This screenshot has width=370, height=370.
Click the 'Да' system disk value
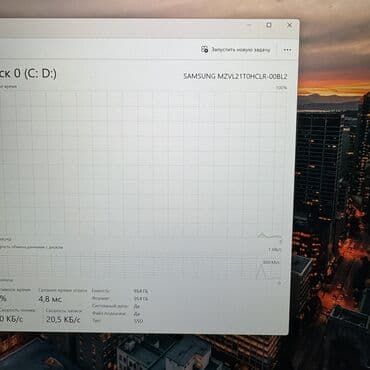(137, 306)
